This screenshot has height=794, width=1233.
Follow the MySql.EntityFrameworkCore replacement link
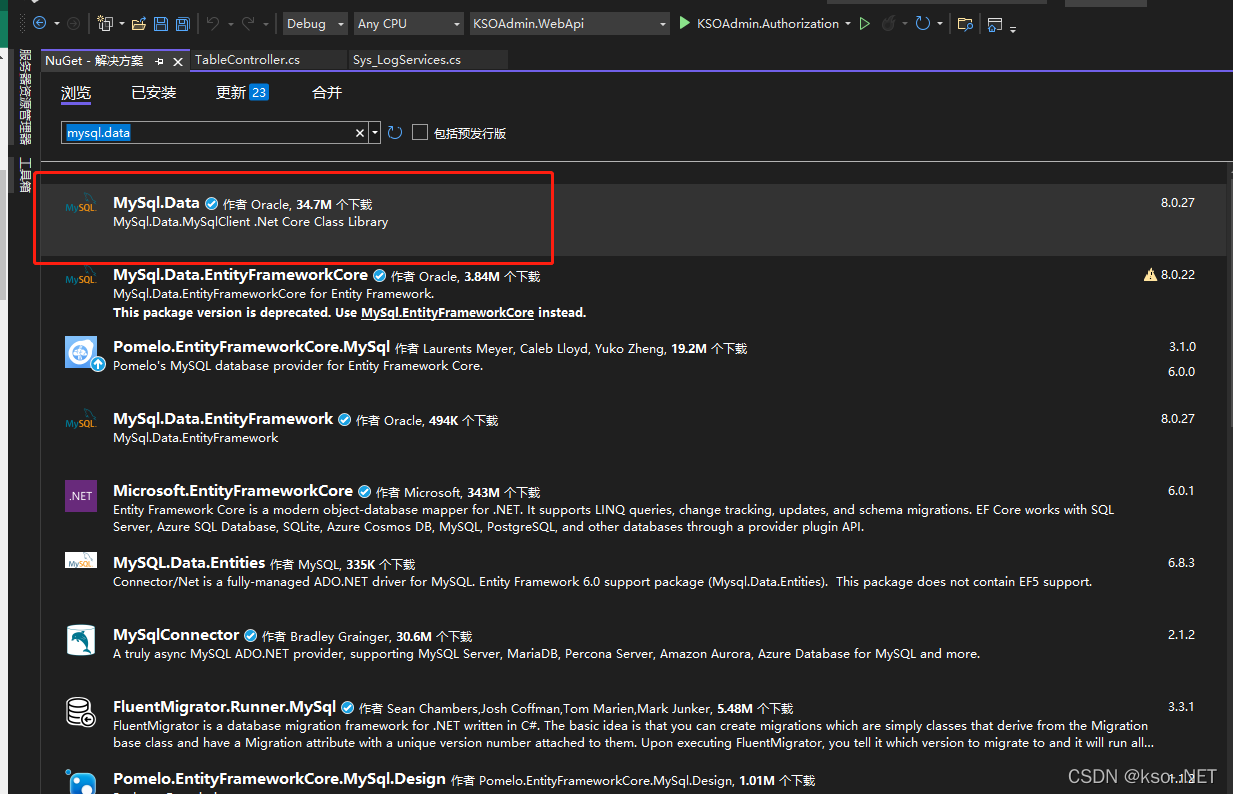pyautogui.click(x=447, y=313)
